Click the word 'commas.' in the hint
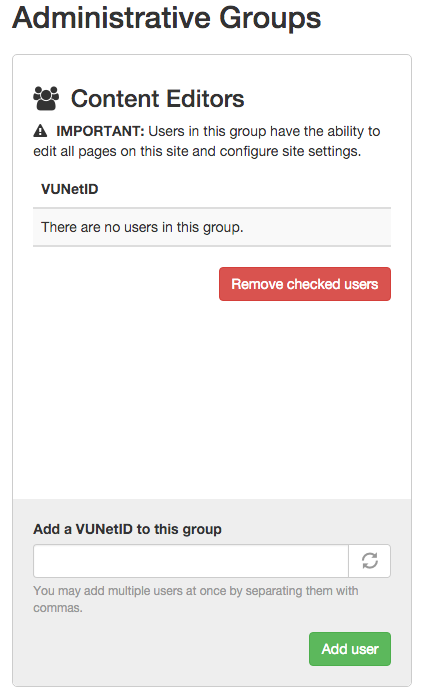 [x=58, y=608]
